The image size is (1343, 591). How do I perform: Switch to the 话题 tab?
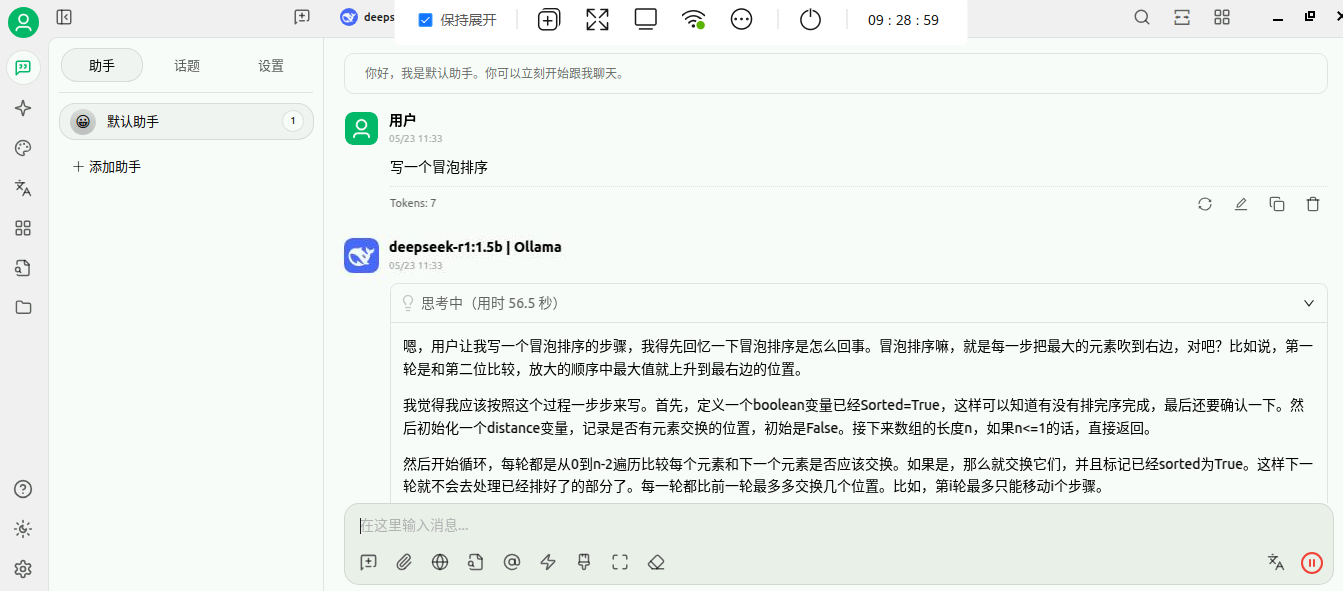pyautogui.click(x=186, y=64)
